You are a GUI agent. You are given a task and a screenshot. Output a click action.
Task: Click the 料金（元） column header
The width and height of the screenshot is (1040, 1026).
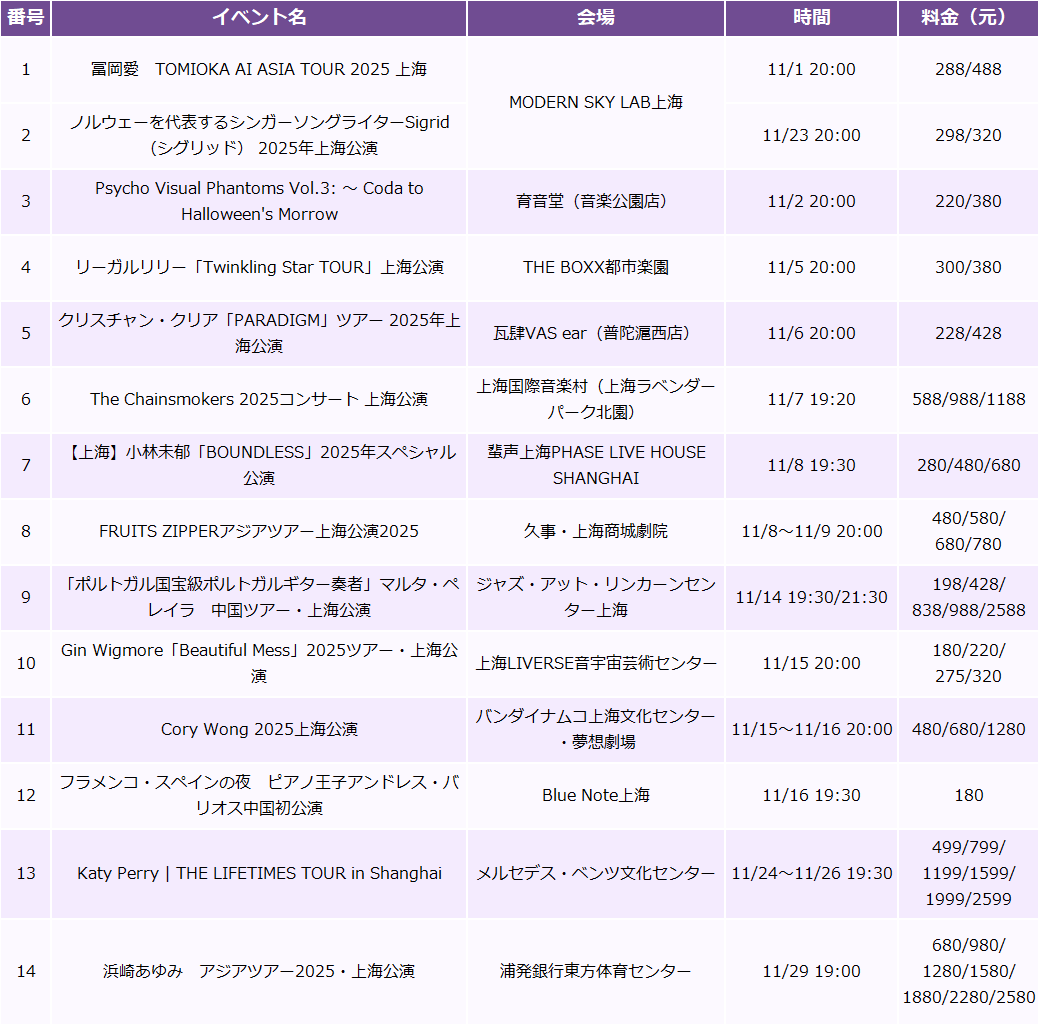pos(968,18)
